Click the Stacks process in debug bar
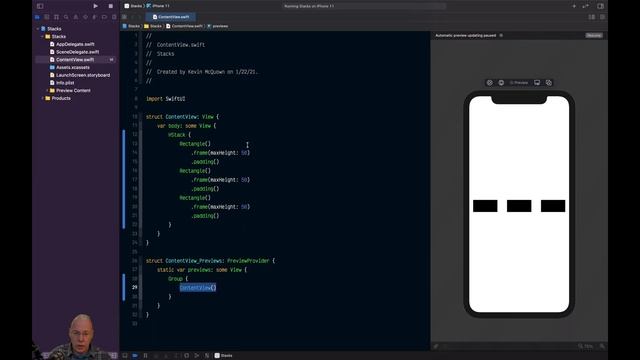This screenshot has width=640, height=360. pos(224,356)
